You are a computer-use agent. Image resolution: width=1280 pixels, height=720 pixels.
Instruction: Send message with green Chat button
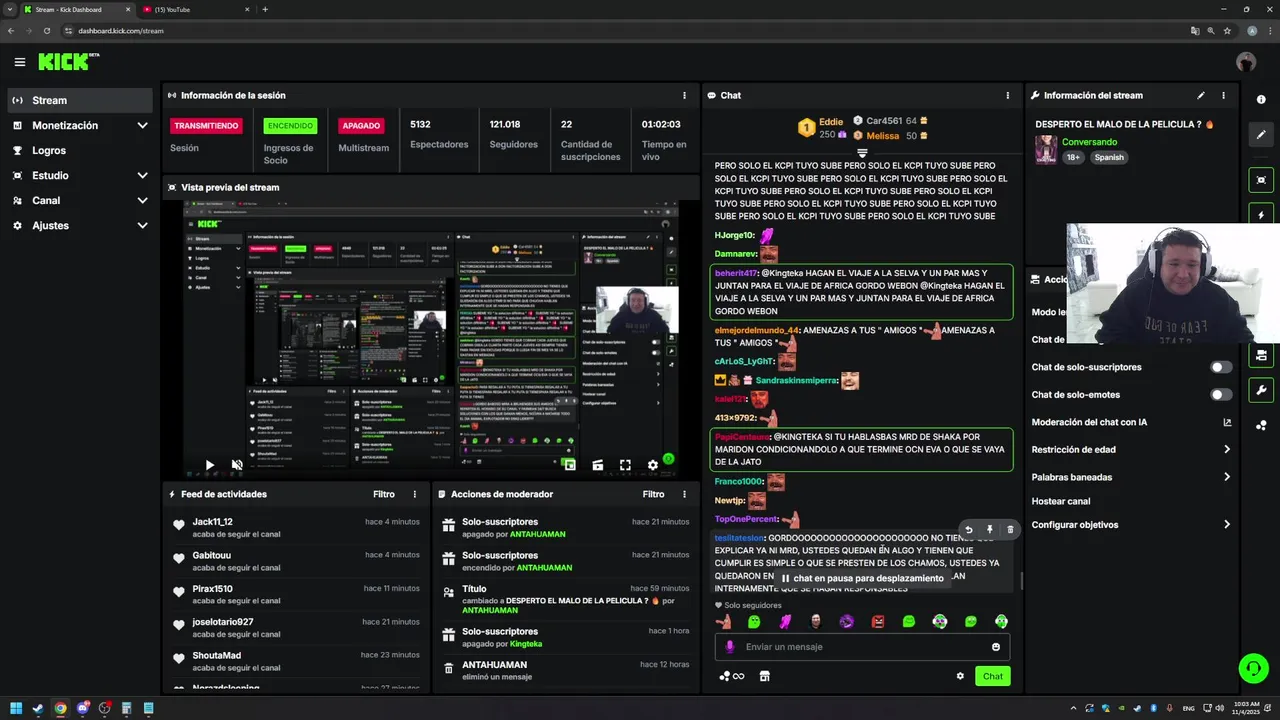click(x=992, y=676)
